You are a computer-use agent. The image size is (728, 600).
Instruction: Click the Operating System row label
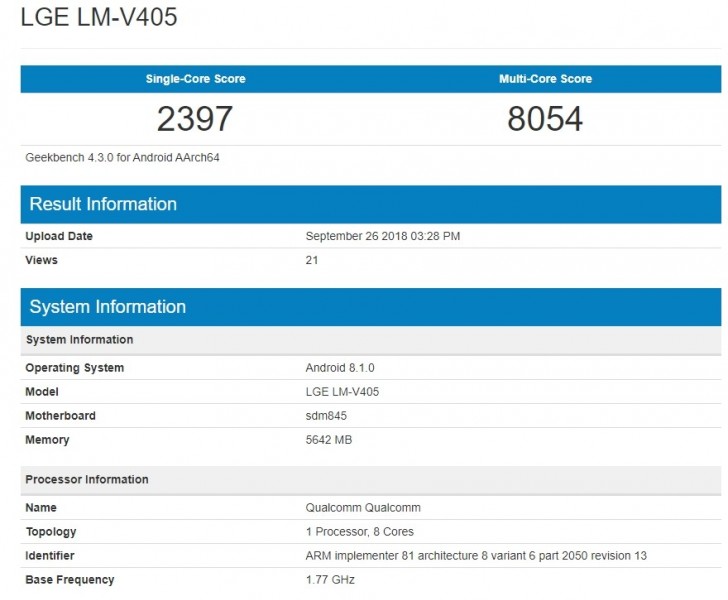click(75, 368)
